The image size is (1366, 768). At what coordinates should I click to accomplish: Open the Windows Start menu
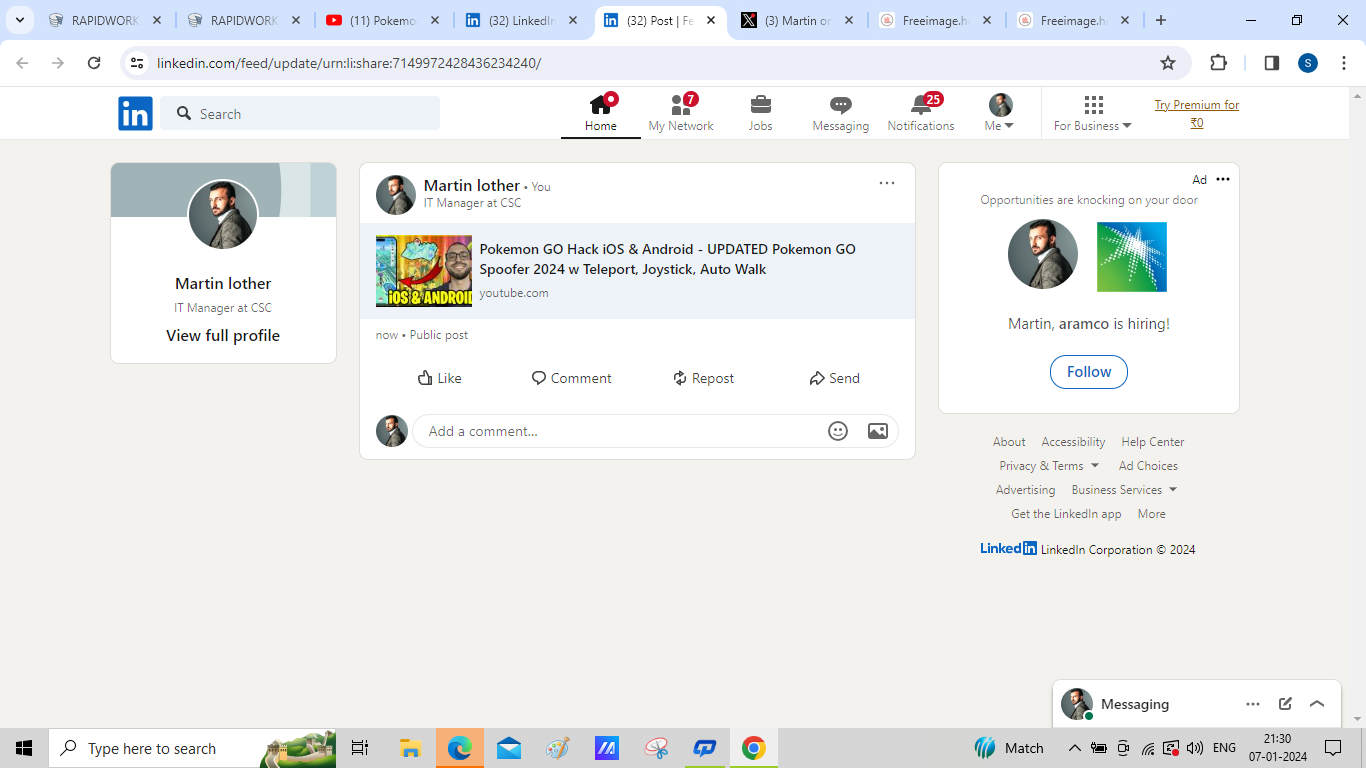[x=24, y=748]
